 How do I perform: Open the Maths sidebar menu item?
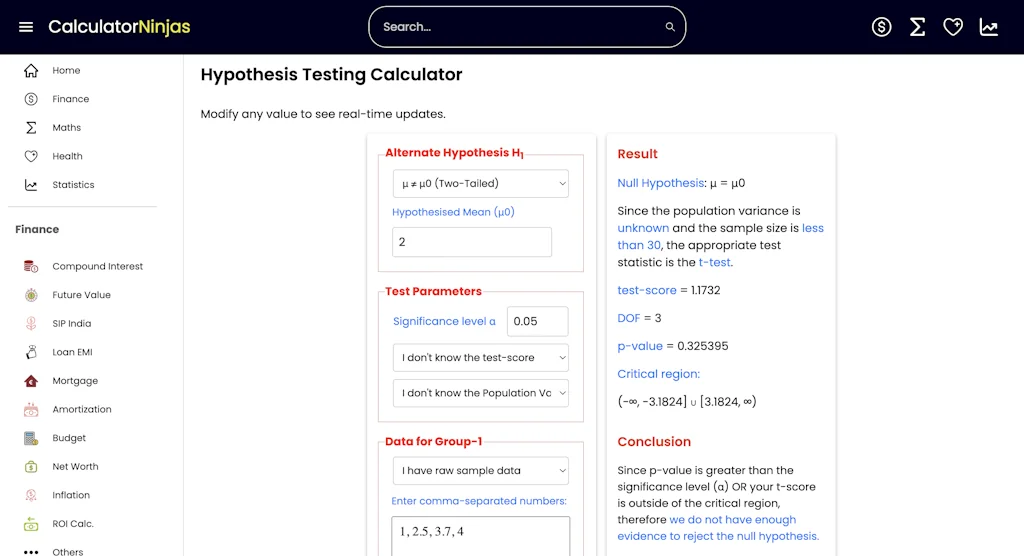click(x=67, y=127)
